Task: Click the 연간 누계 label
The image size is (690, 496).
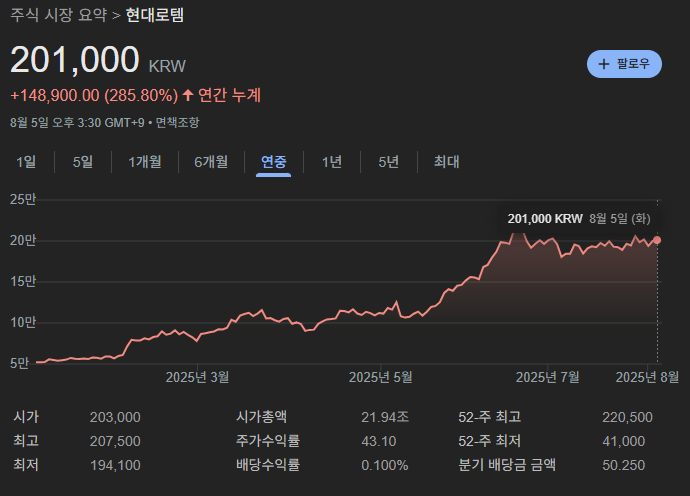Action: point(229,95)
